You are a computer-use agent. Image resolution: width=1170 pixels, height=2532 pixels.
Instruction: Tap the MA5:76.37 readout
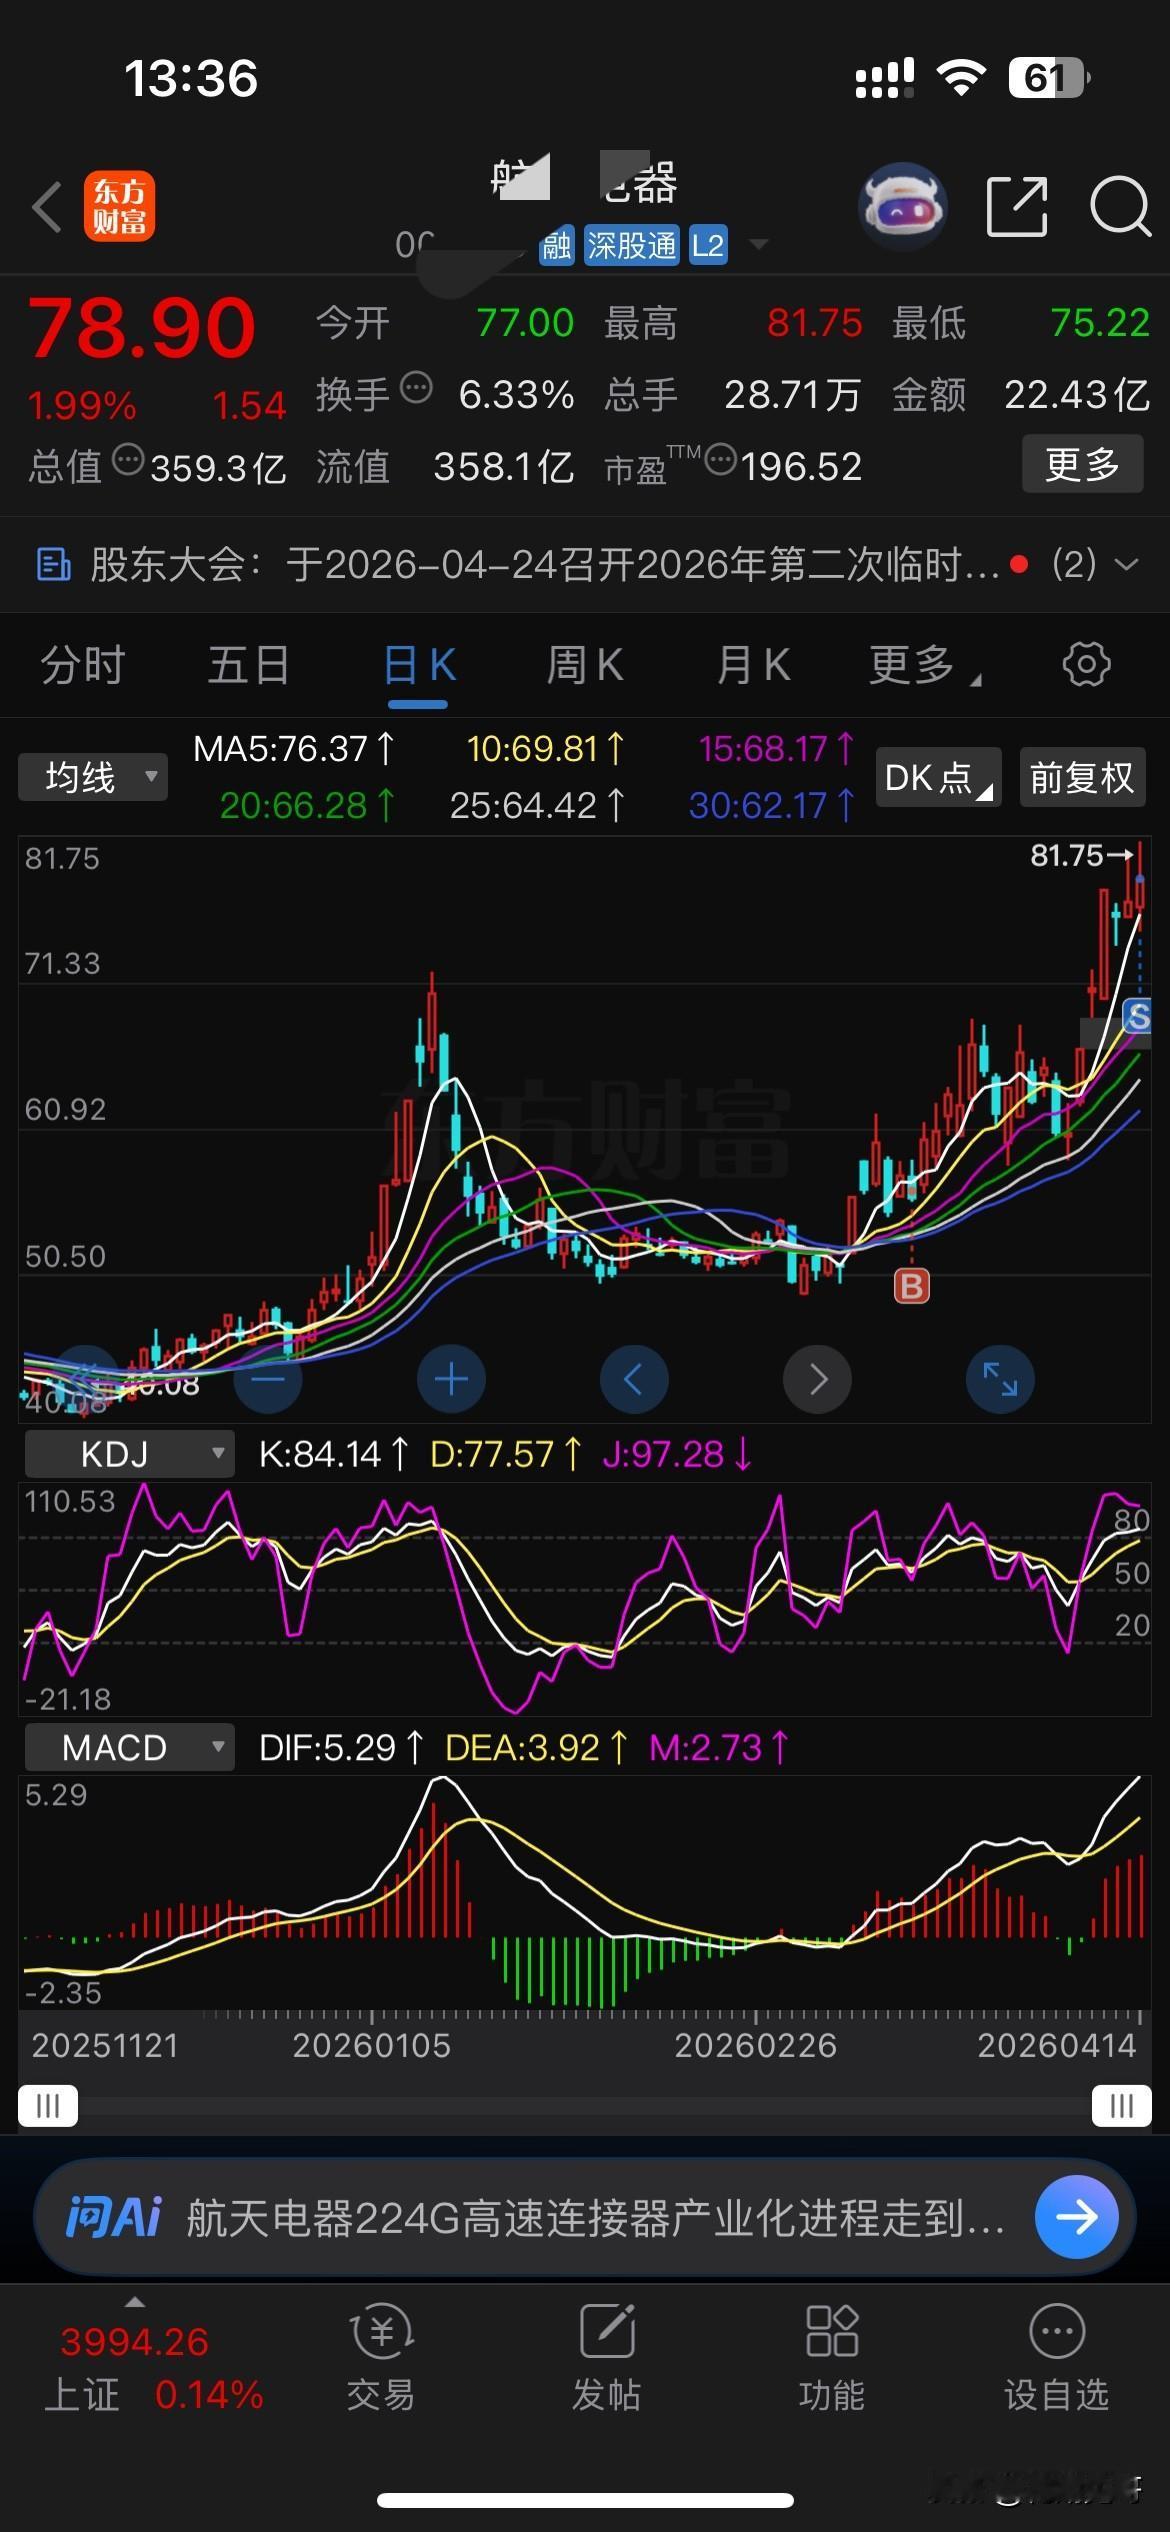click(294, 749)
